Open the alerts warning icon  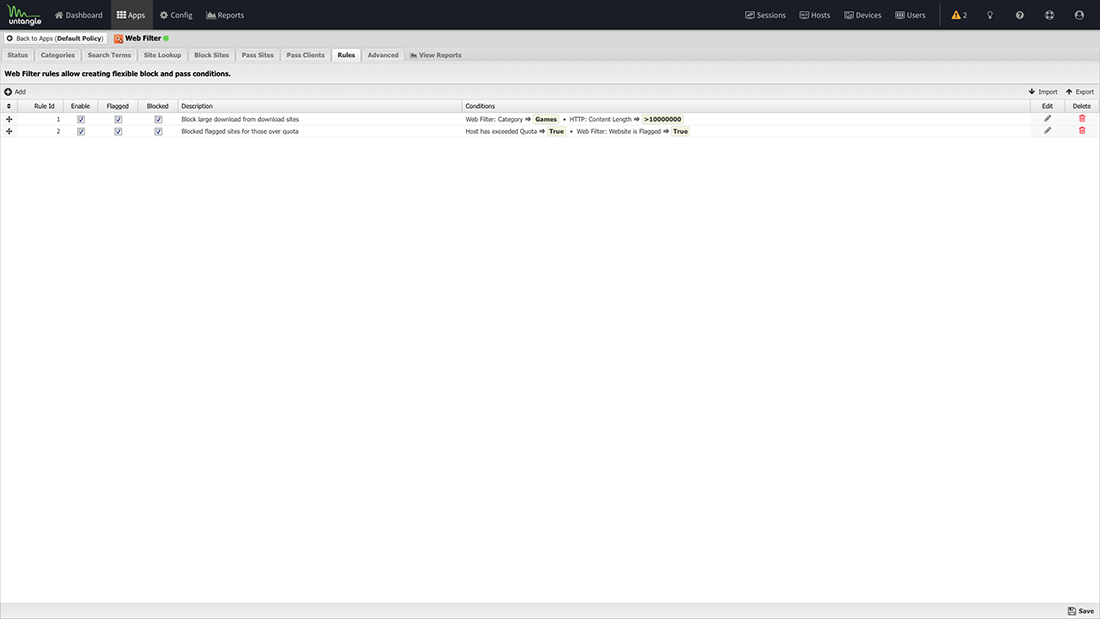tap(959, 15)
